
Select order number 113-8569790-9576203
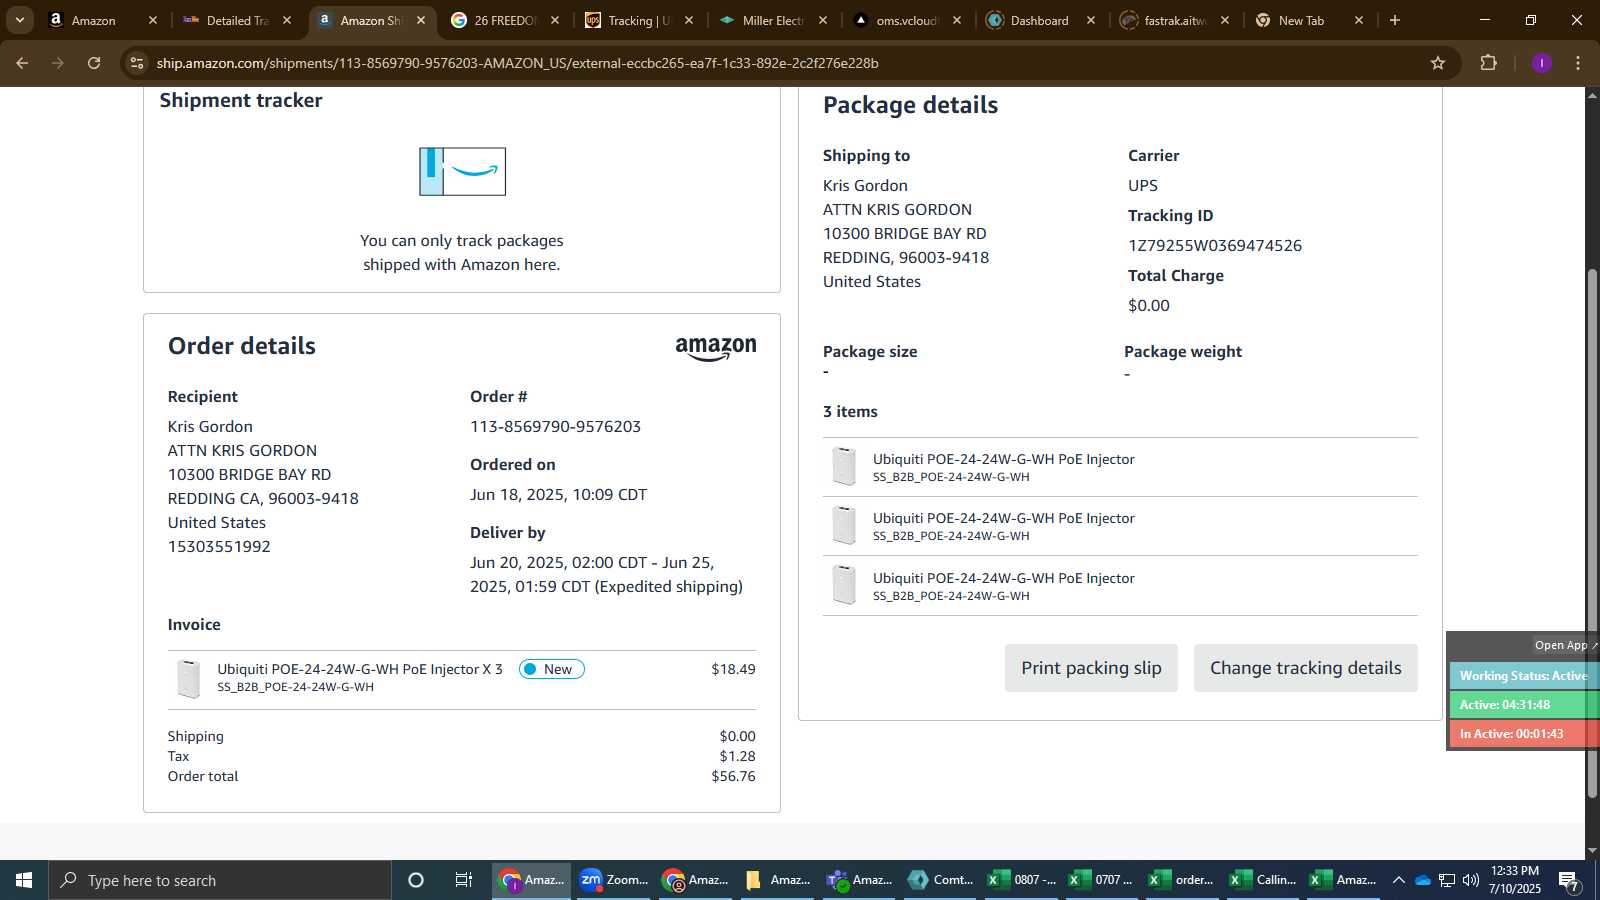coord(555,427)
